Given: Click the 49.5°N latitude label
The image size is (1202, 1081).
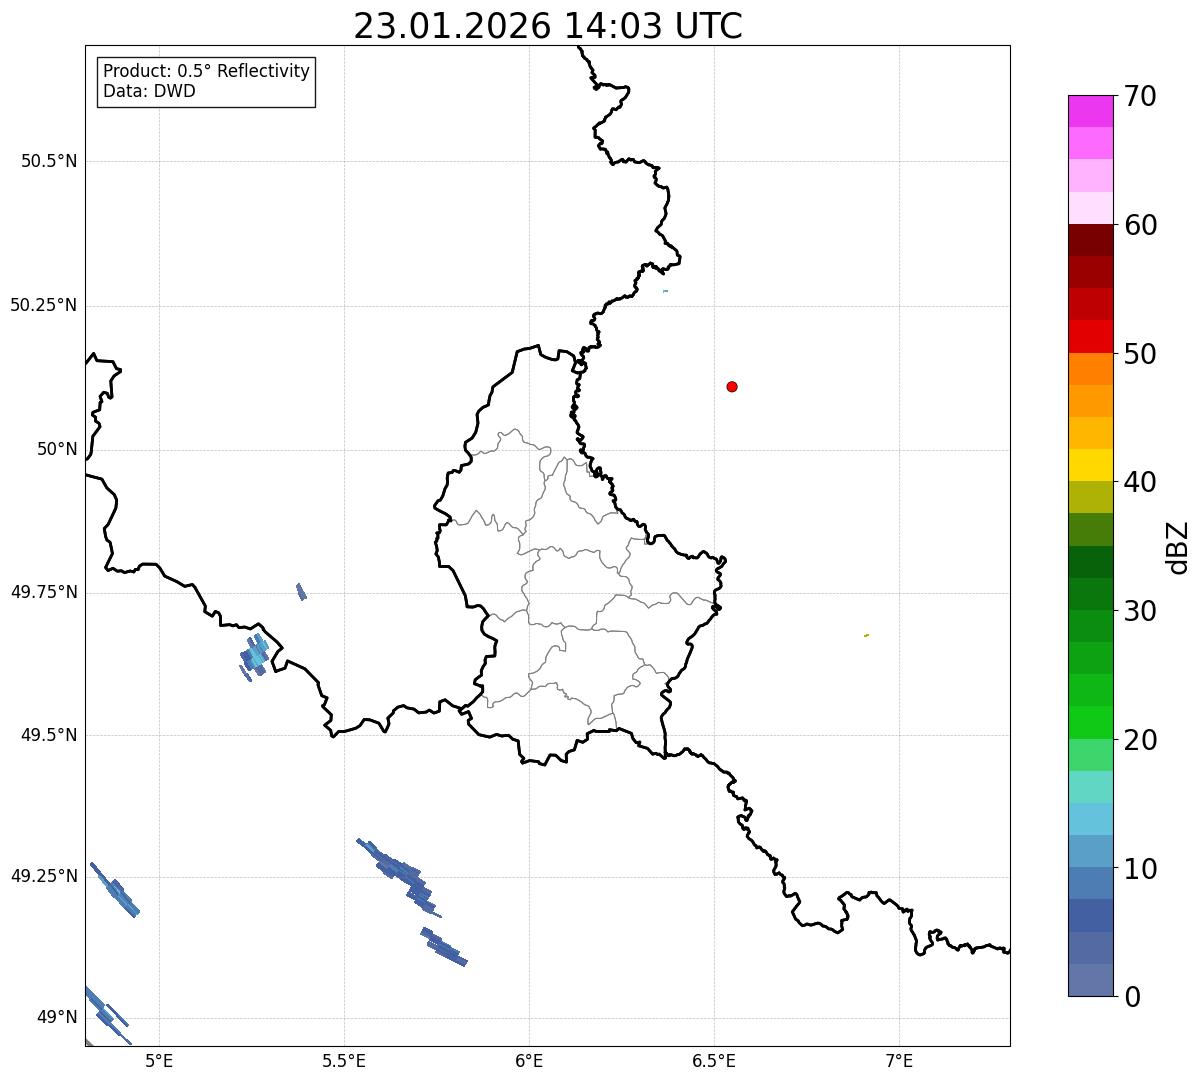Looking at the screenshot, I should 49,735.
